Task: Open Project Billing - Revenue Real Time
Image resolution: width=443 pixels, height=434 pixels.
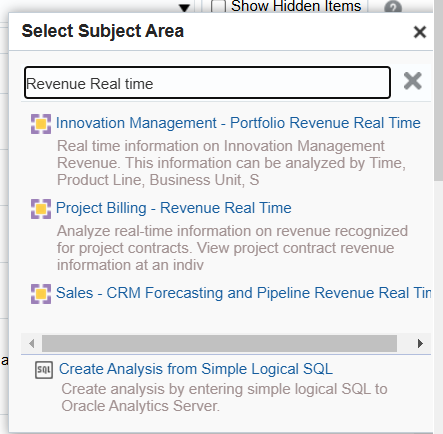Action: tap(174, 208)
